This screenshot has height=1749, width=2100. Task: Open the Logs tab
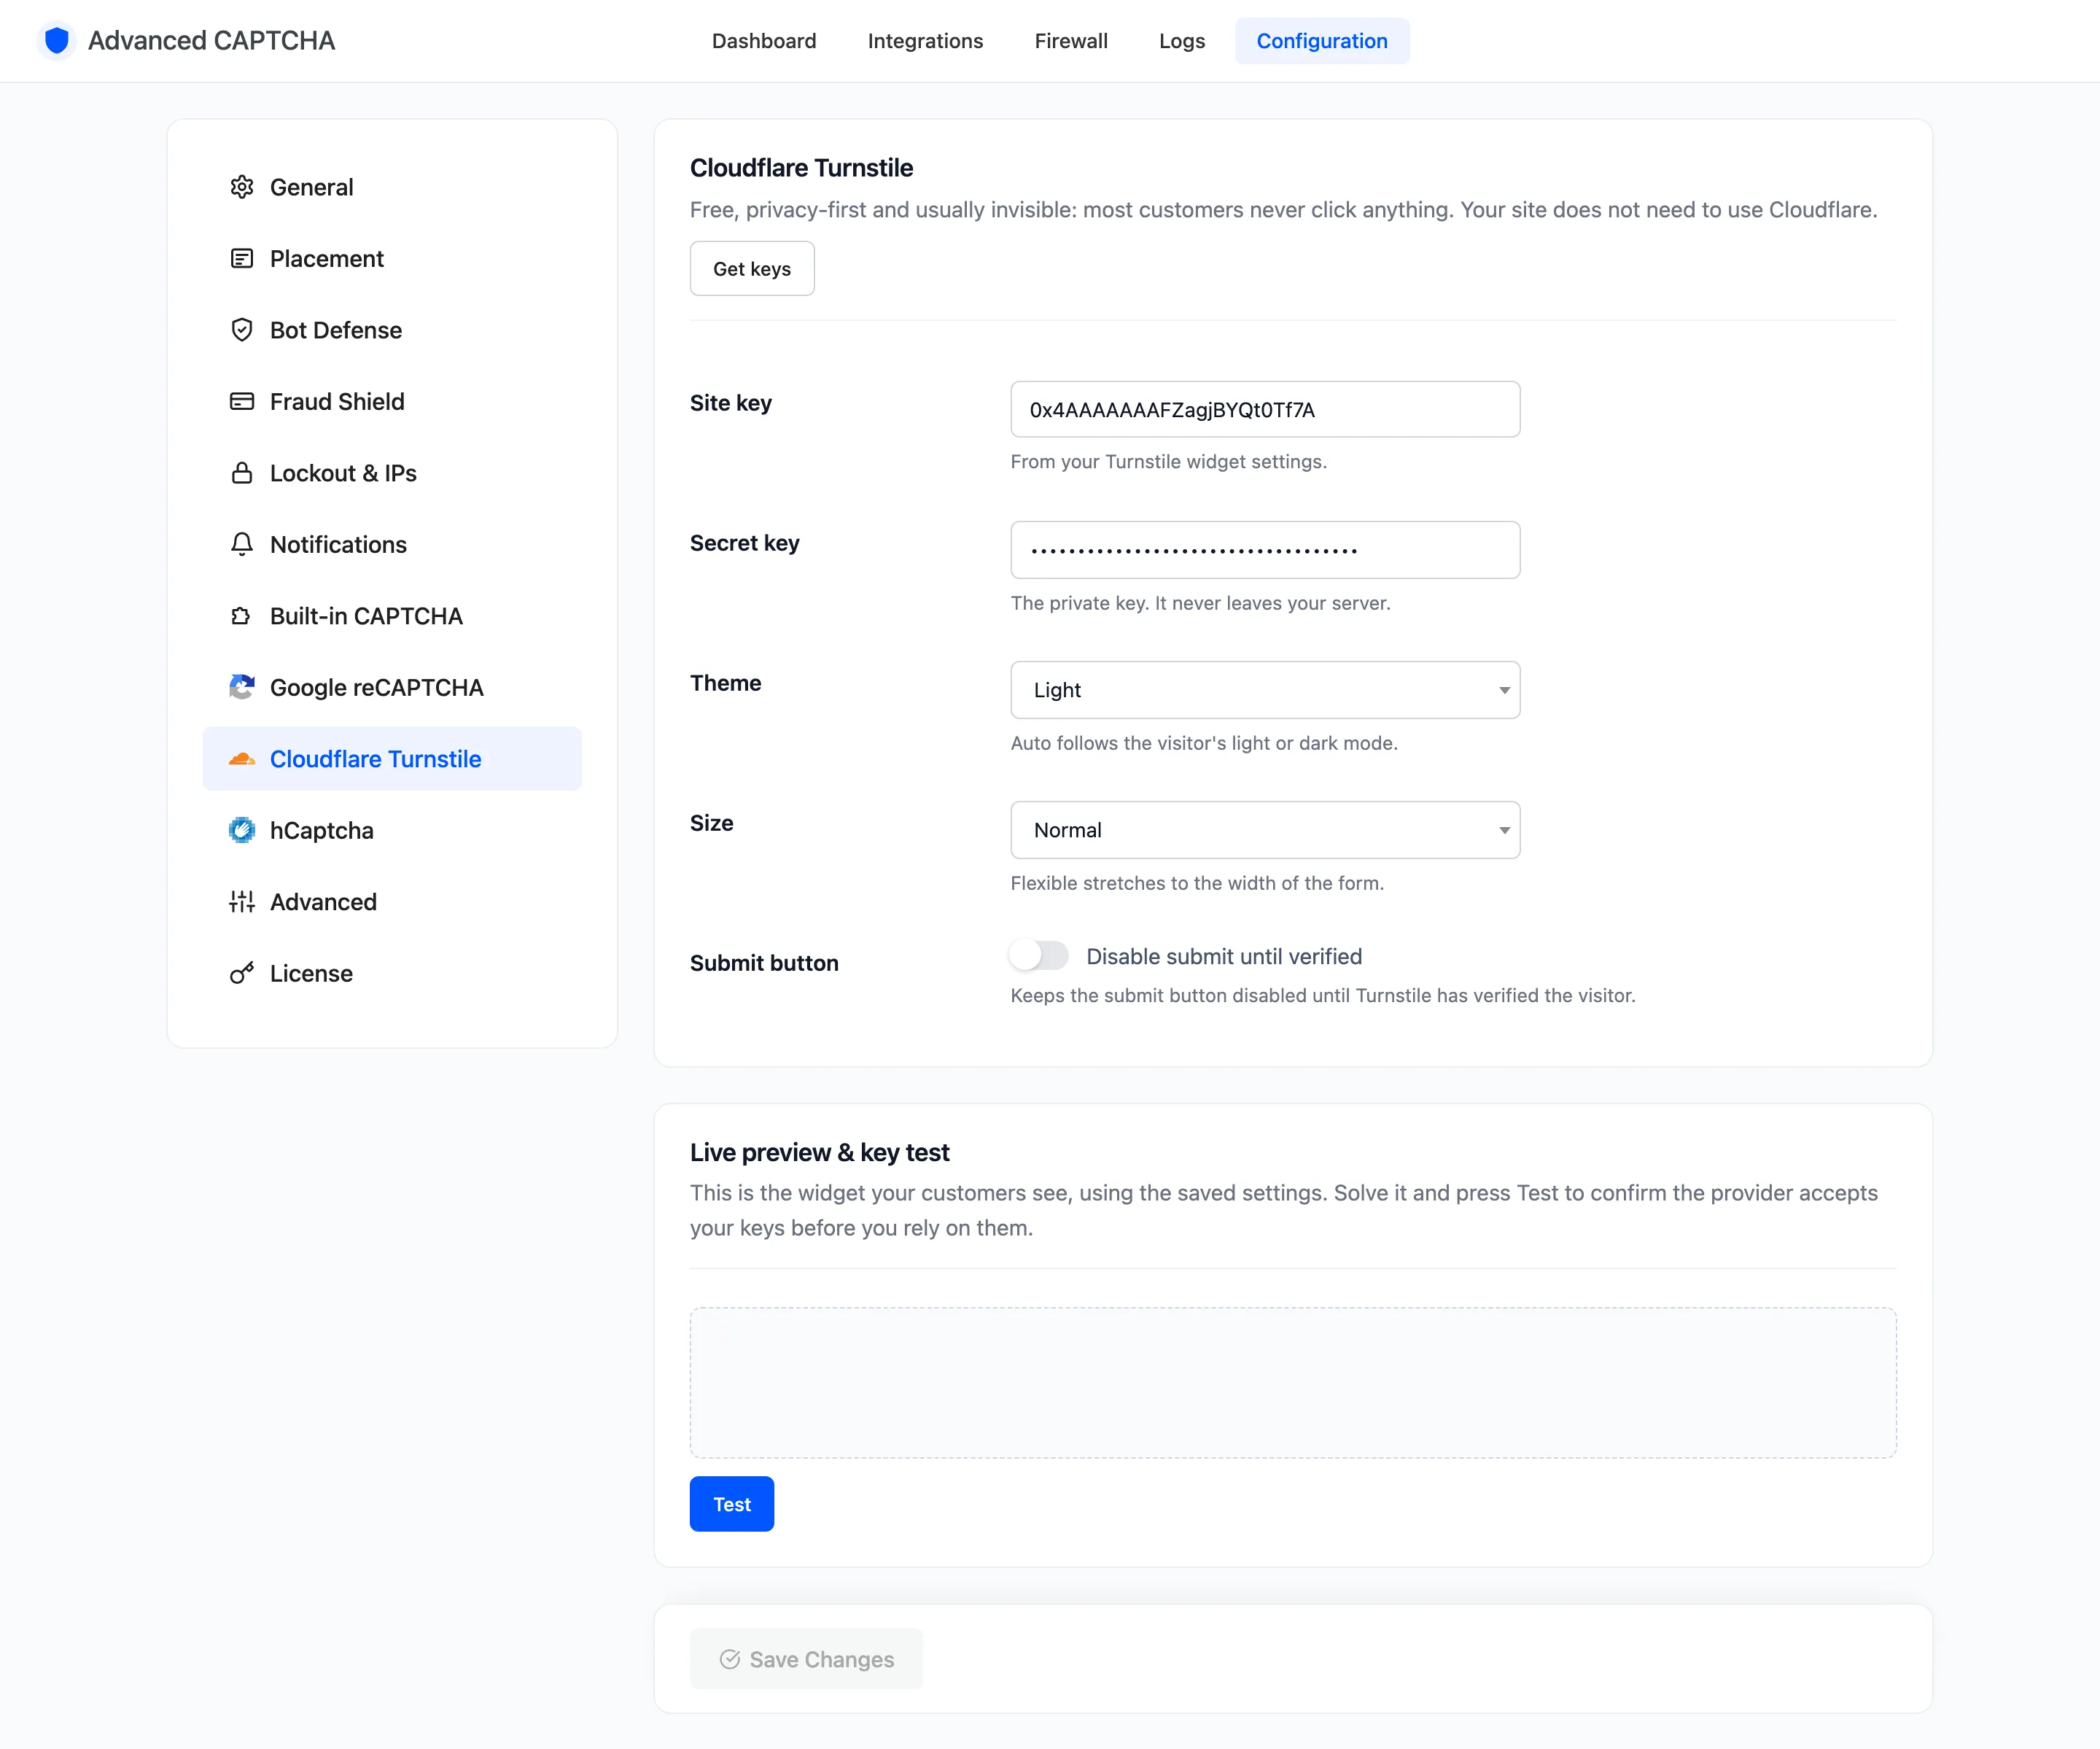click(1182, 41)
